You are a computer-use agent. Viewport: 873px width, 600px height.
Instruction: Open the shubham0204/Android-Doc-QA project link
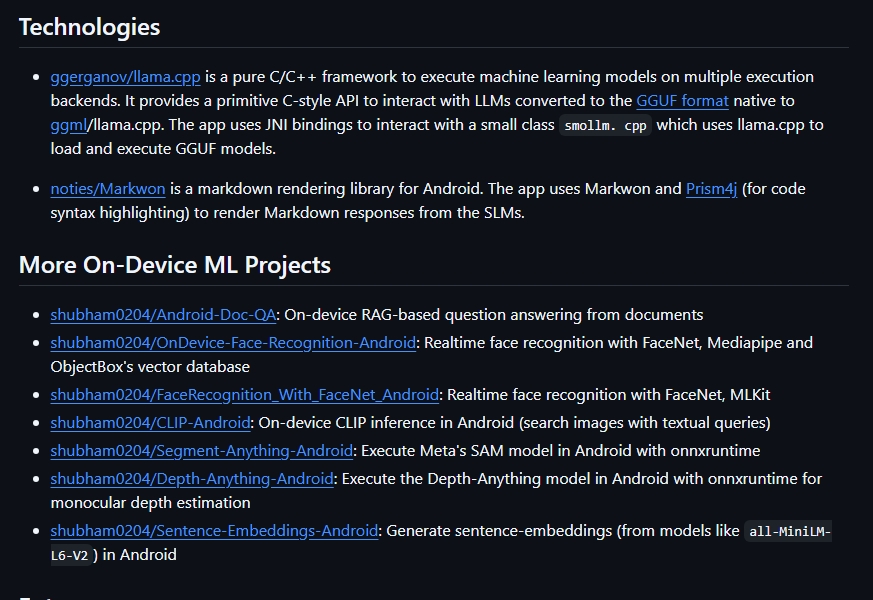pyautogui.click(x=163, y=315)
